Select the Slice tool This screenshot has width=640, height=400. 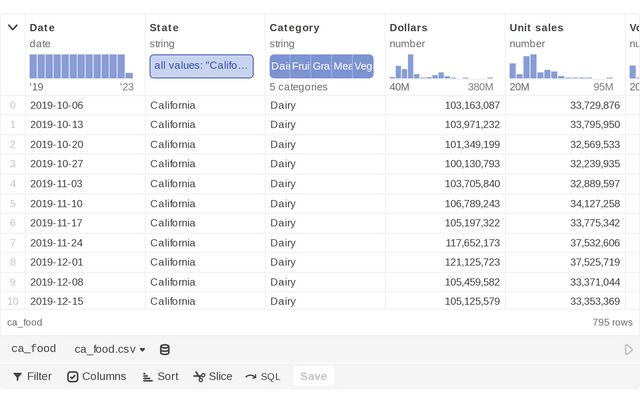(213, 376)
